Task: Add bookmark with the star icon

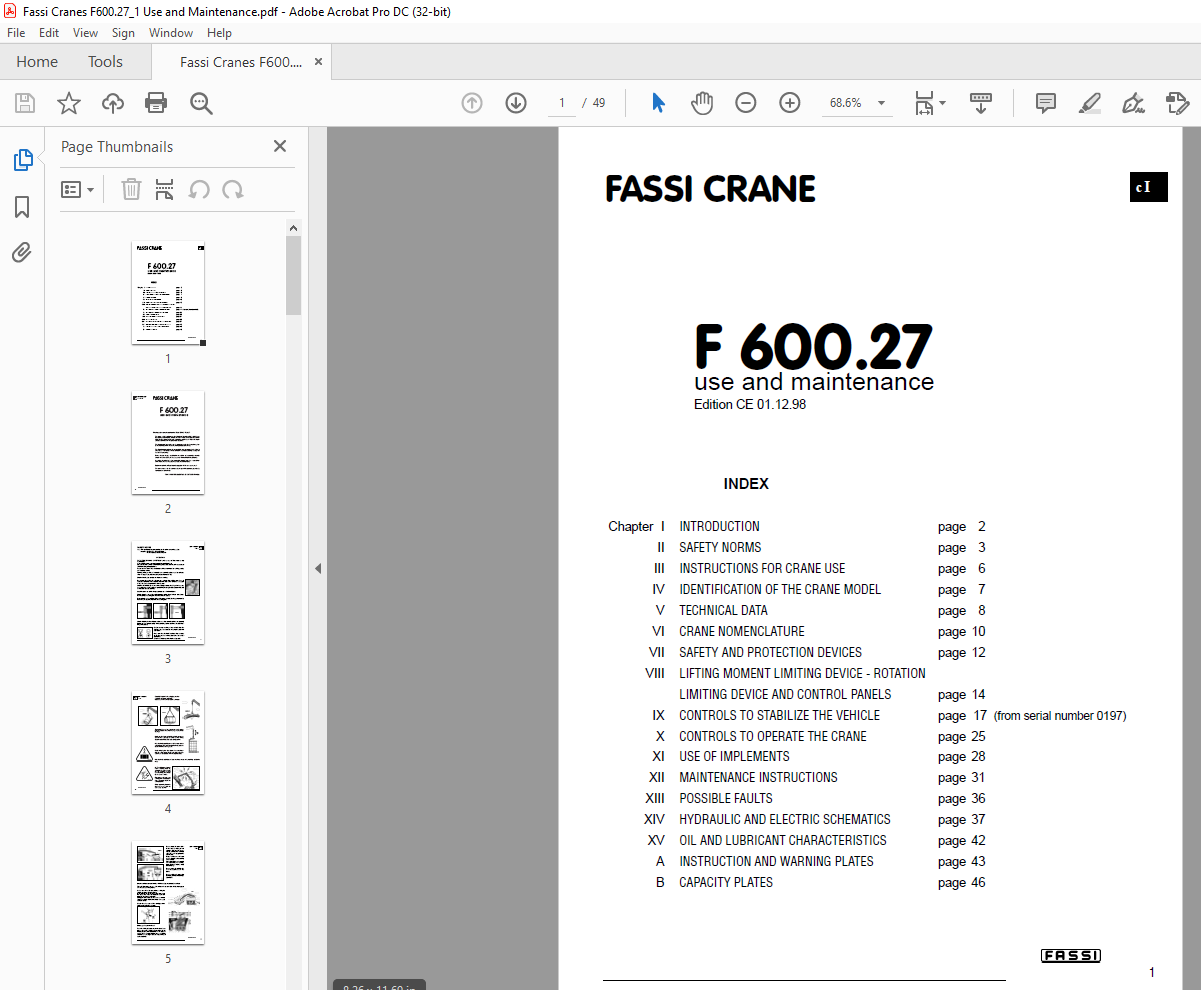Action: point(68,103)
